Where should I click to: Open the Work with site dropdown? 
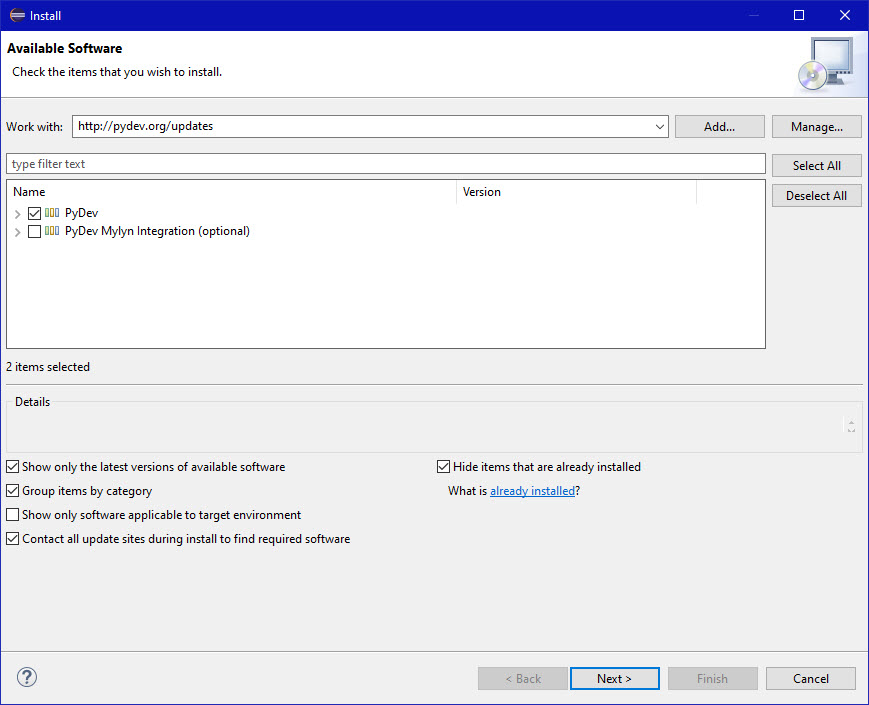point(659,127)
